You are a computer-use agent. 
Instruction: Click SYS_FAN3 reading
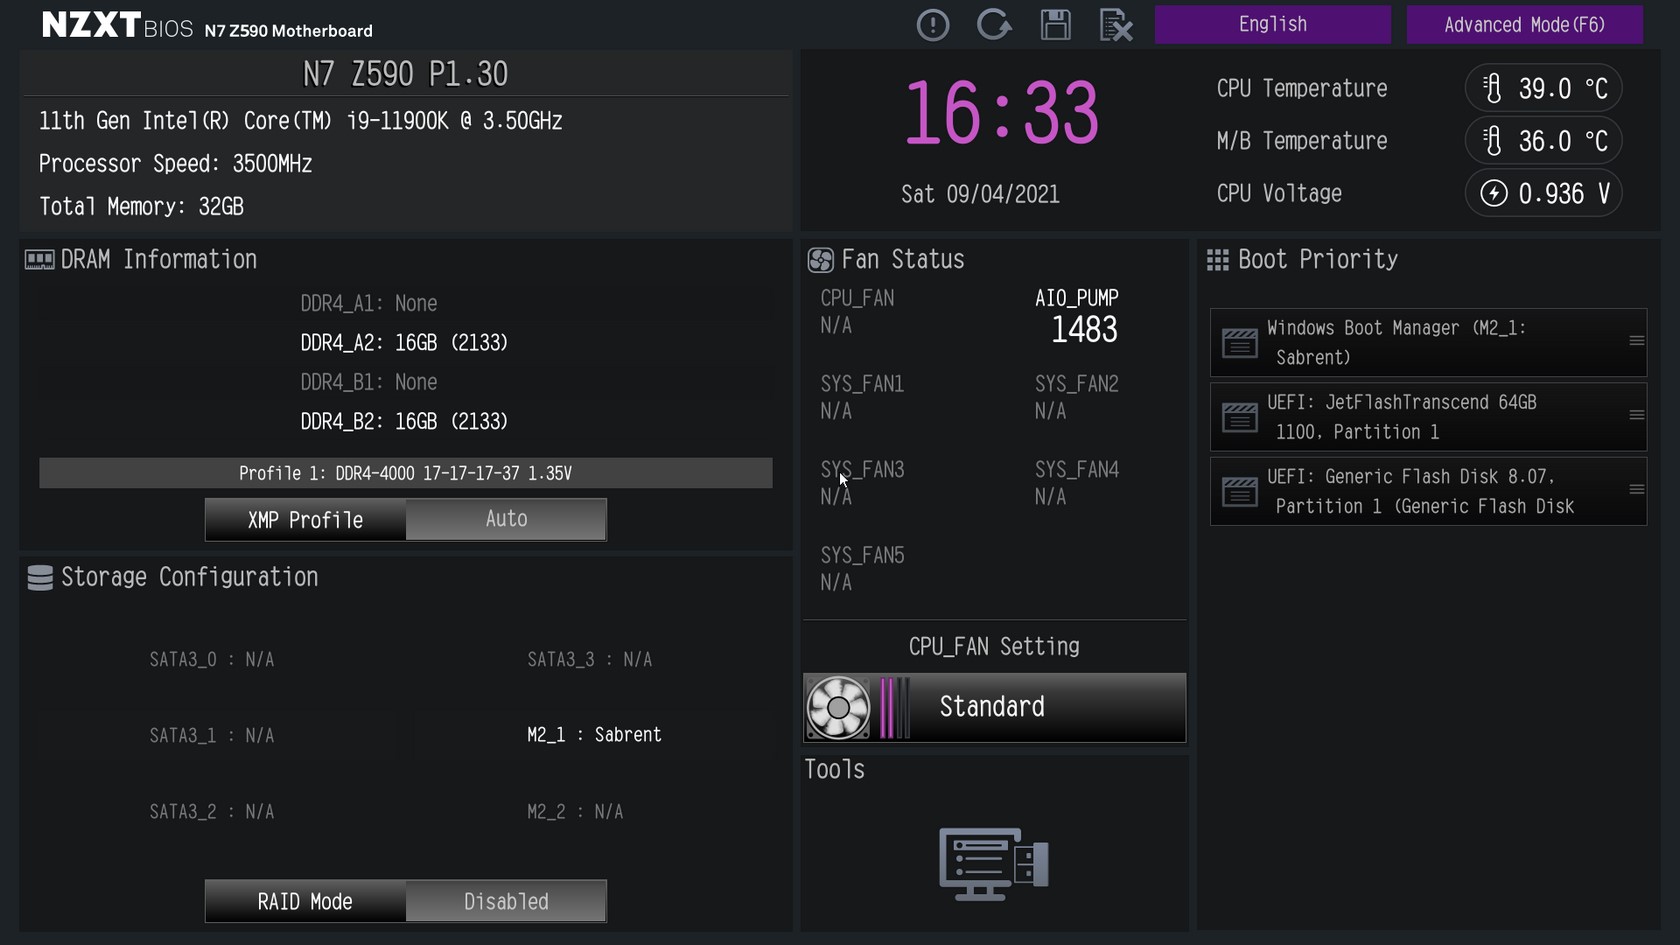click(x=862, y=483)
